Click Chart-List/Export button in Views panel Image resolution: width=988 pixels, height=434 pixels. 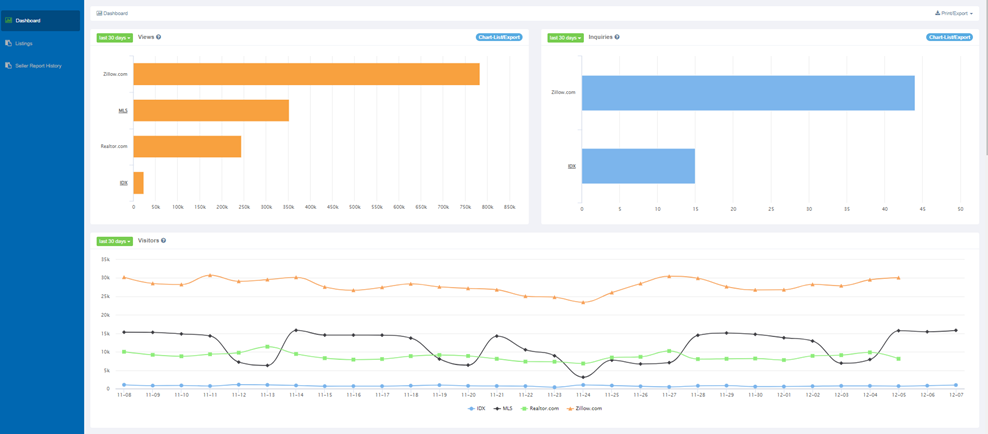click(x=499, y=37)
